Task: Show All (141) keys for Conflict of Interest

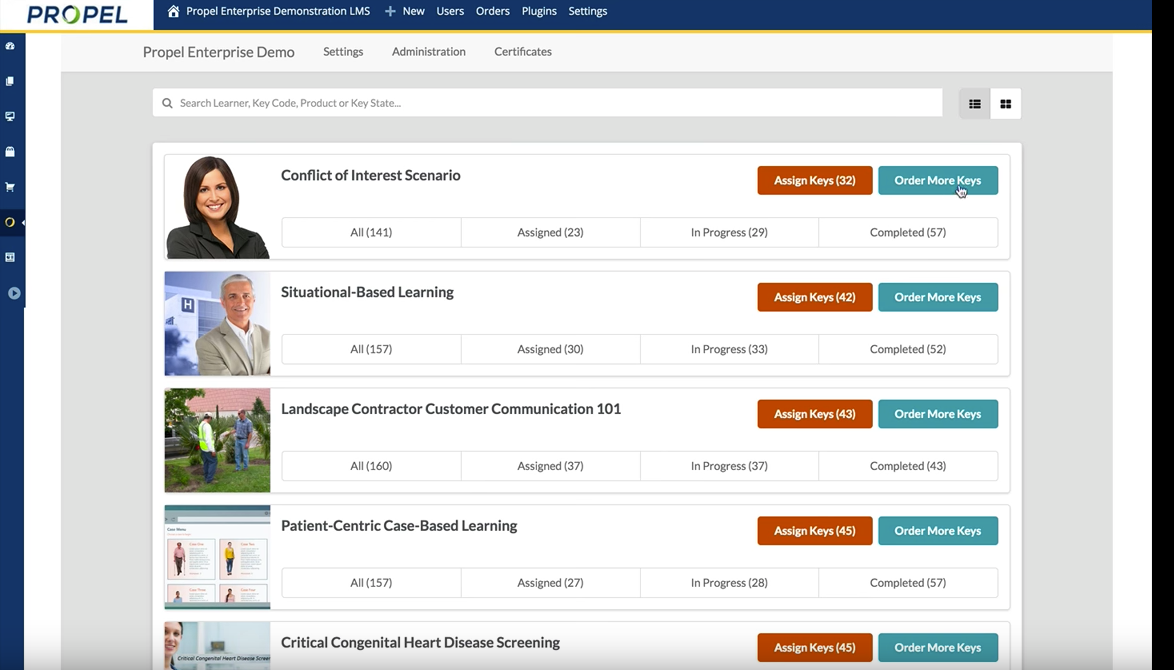Action: pyautogui.click(x=371, y=232)
